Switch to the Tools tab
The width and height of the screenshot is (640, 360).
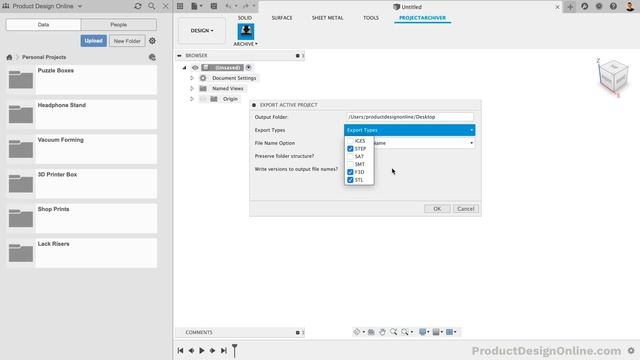371,18
